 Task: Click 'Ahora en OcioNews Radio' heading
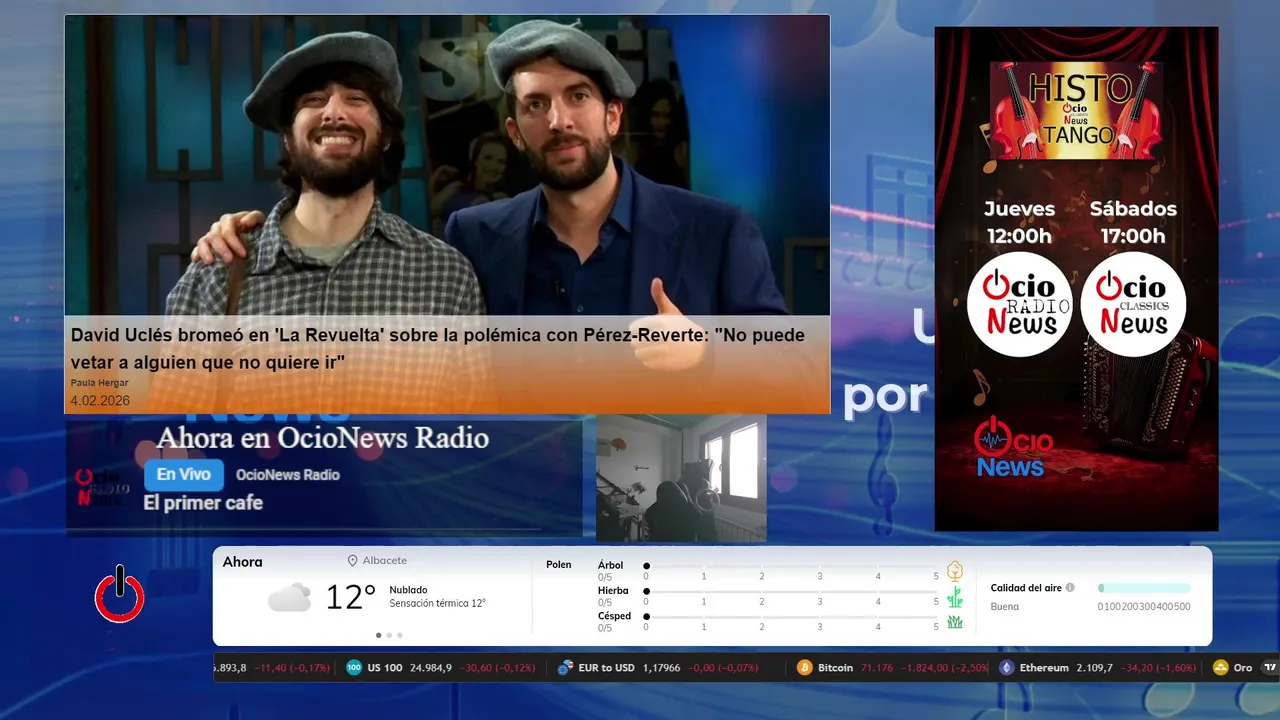tap(323, 438)
